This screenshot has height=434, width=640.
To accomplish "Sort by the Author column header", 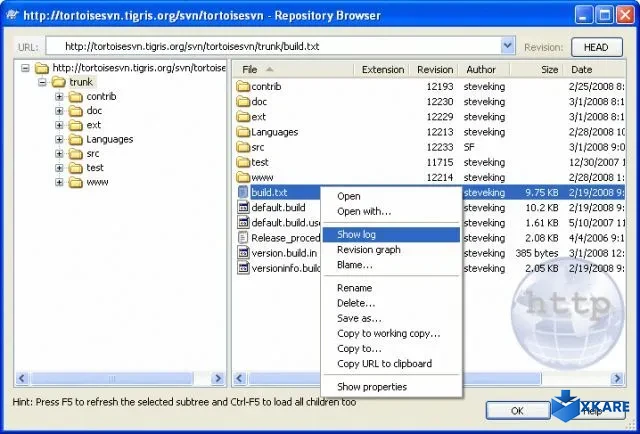I will tap(484, 69).
